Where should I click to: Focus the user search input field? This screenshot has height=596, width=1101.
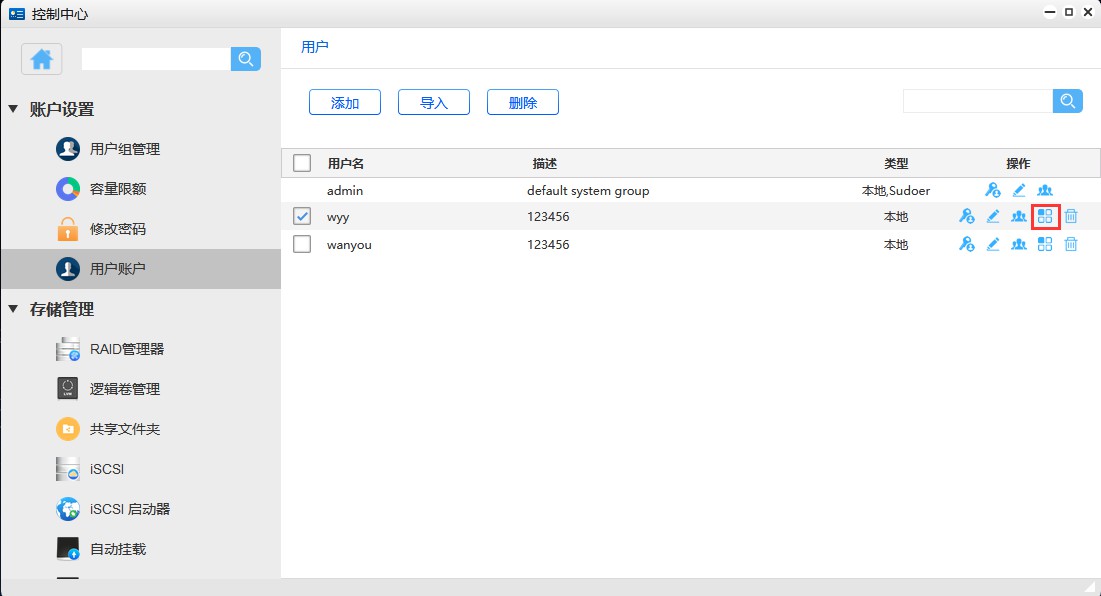tap(977, 101)
